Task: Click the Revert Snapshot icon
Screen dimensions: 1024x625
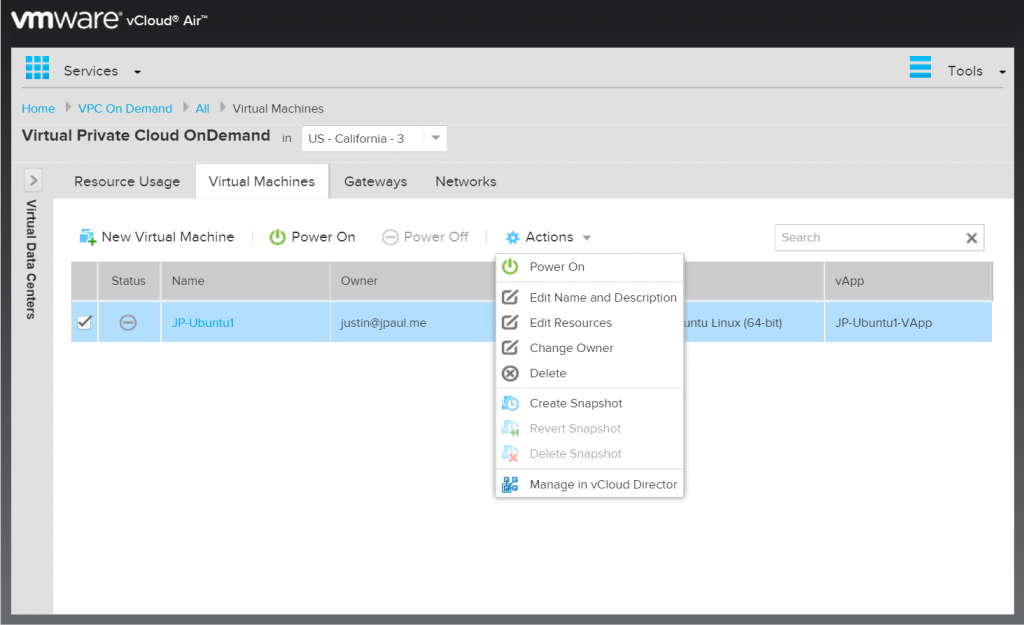Action: click(510, 428)
